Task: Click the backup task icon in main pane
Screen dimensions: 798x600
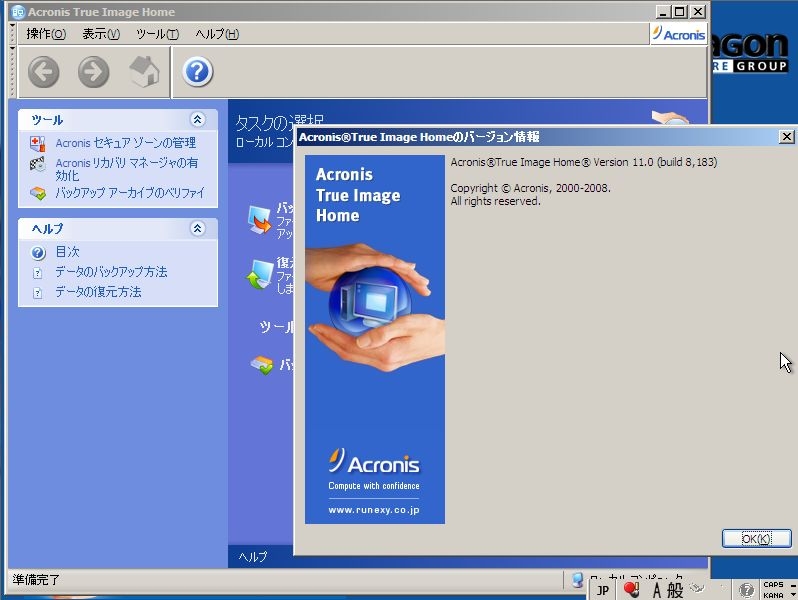Action: point(260,220)
